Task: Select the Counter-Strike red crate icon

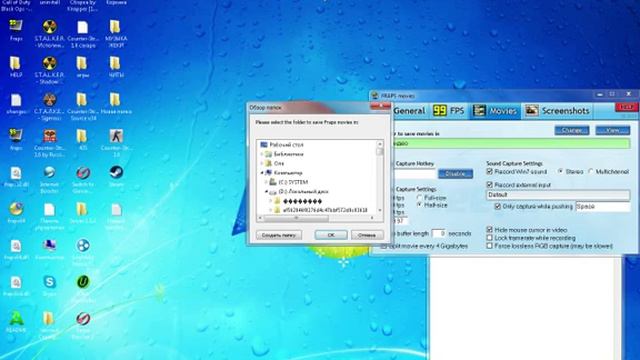Action: pos(50,136)
